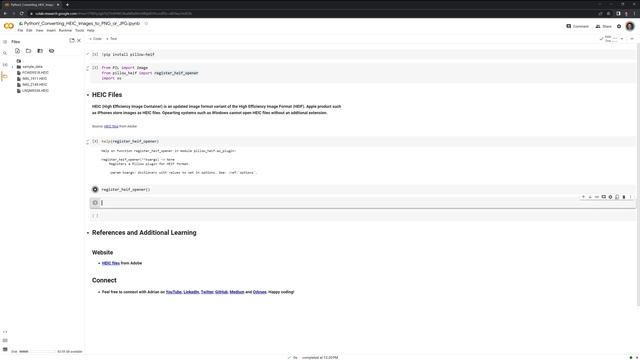640x360 pixels.
Task: Open HEIC files source link from Adobe
Action: click(x=111, y=126)
